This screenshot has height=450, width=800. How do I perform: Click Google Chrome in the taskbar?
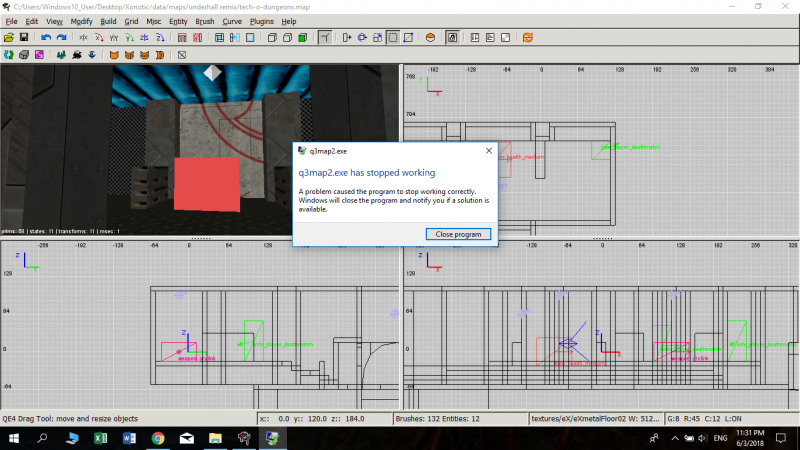(x=158, y=438)
